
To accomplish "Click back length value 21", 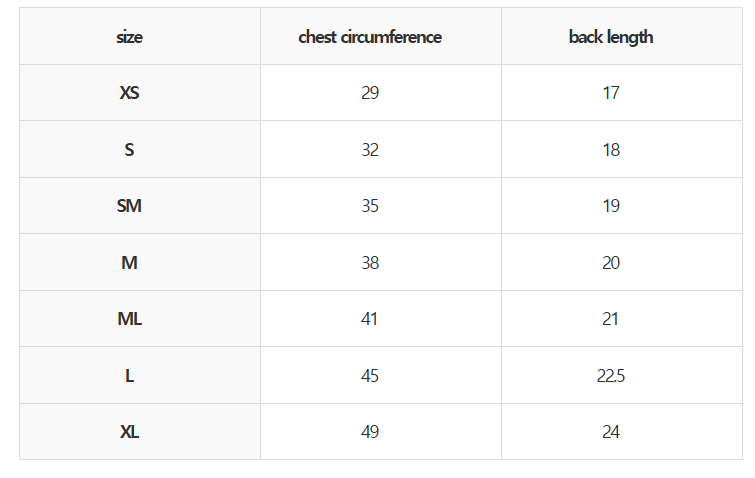I will click(x=611, y=319).
